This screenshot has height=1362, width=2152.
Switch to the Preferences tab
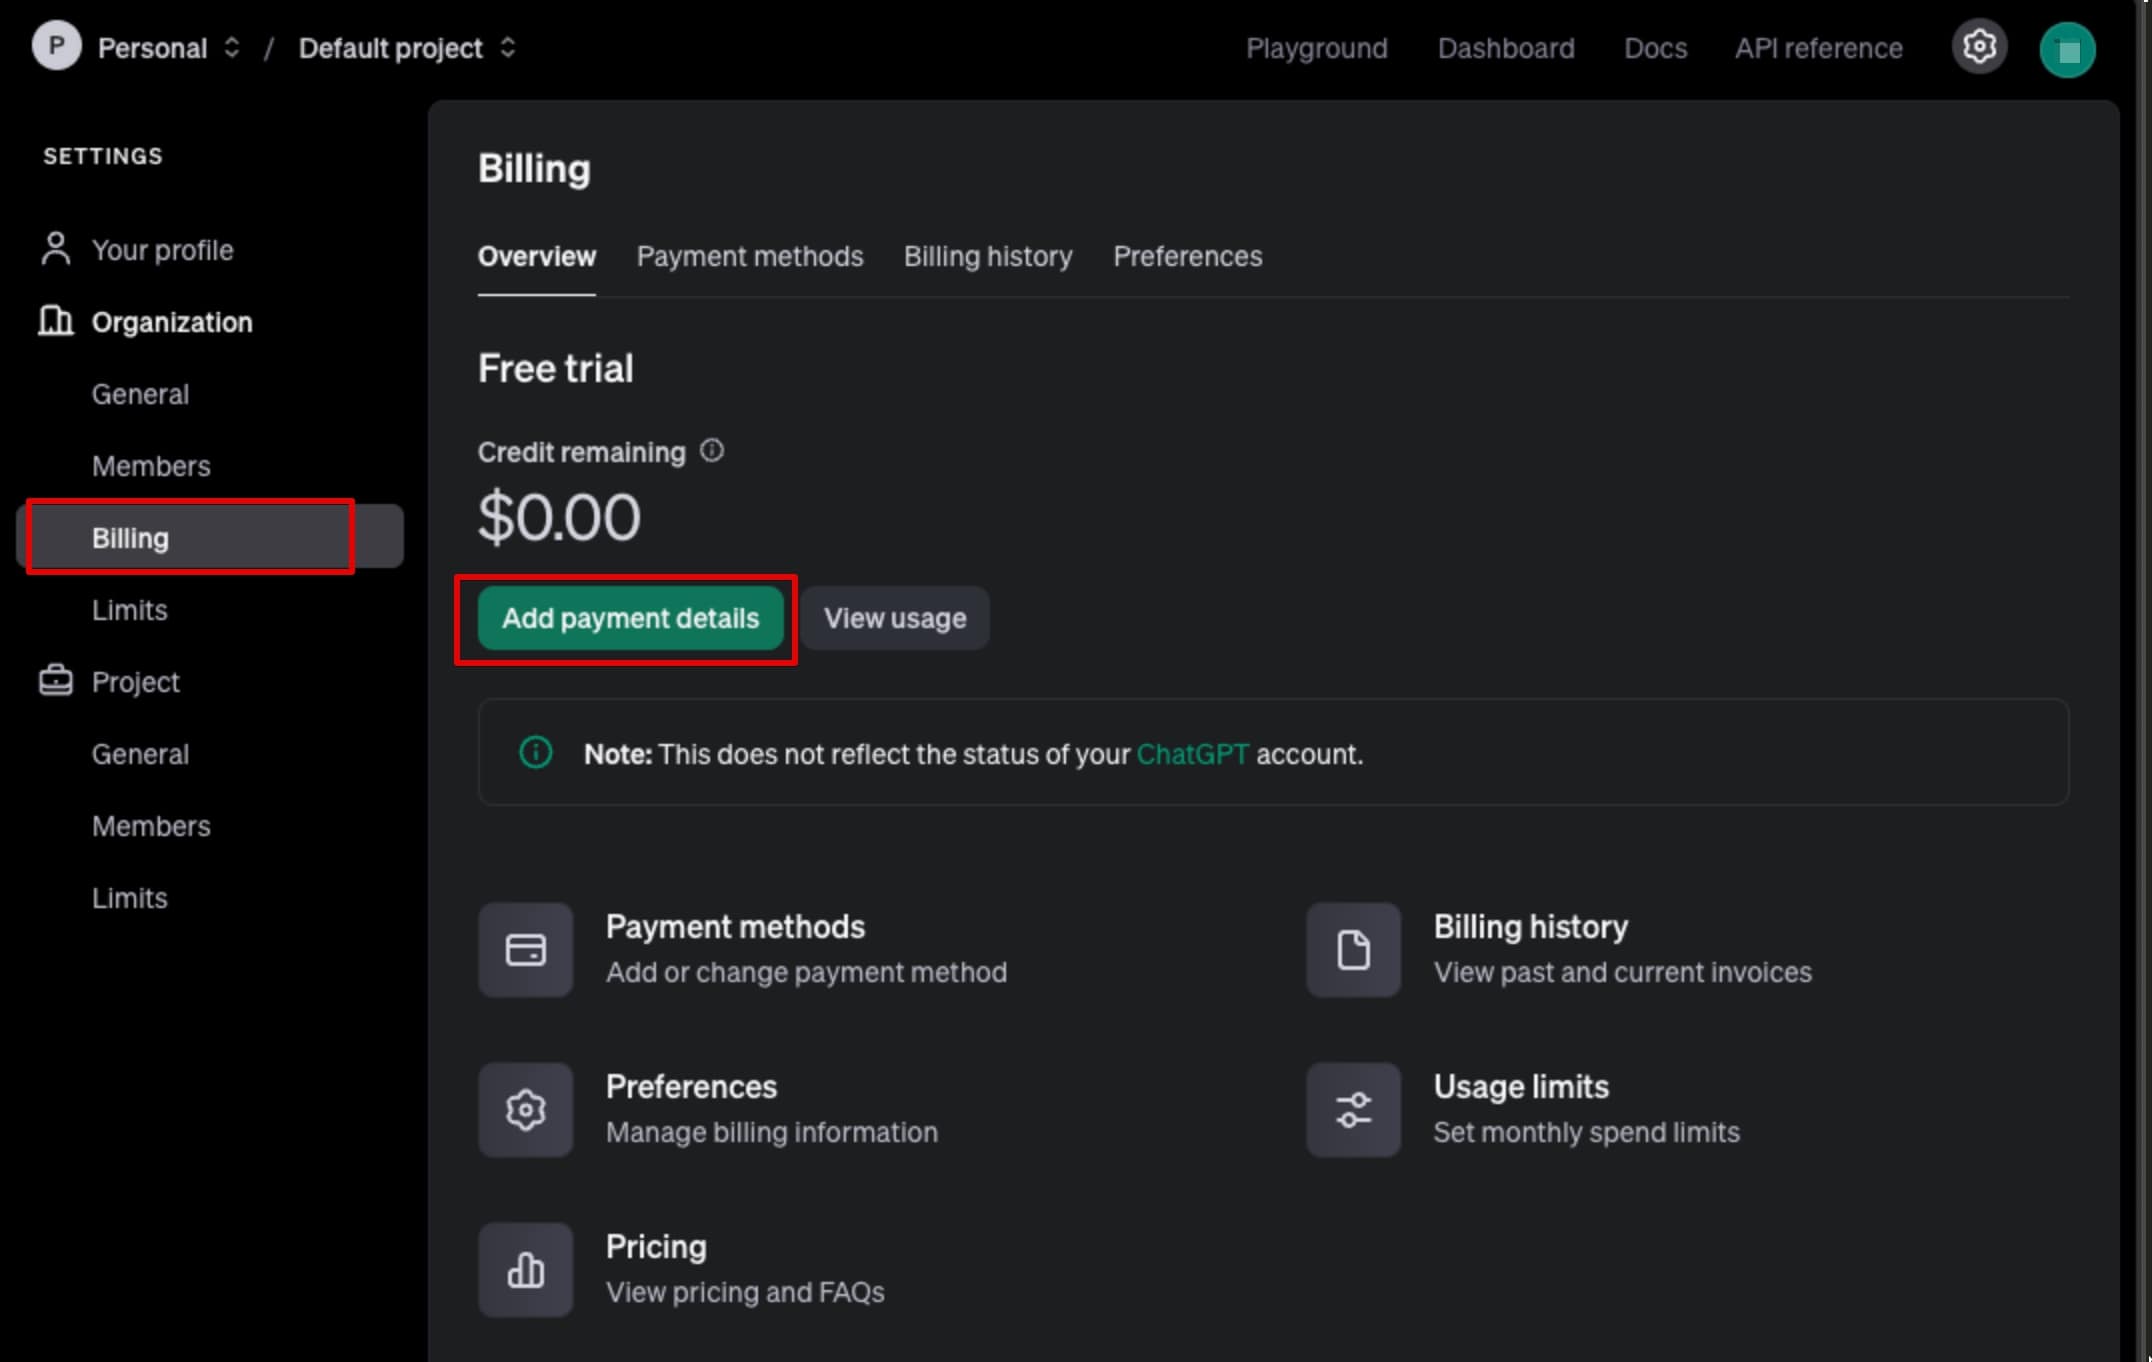coord(1188,256)
